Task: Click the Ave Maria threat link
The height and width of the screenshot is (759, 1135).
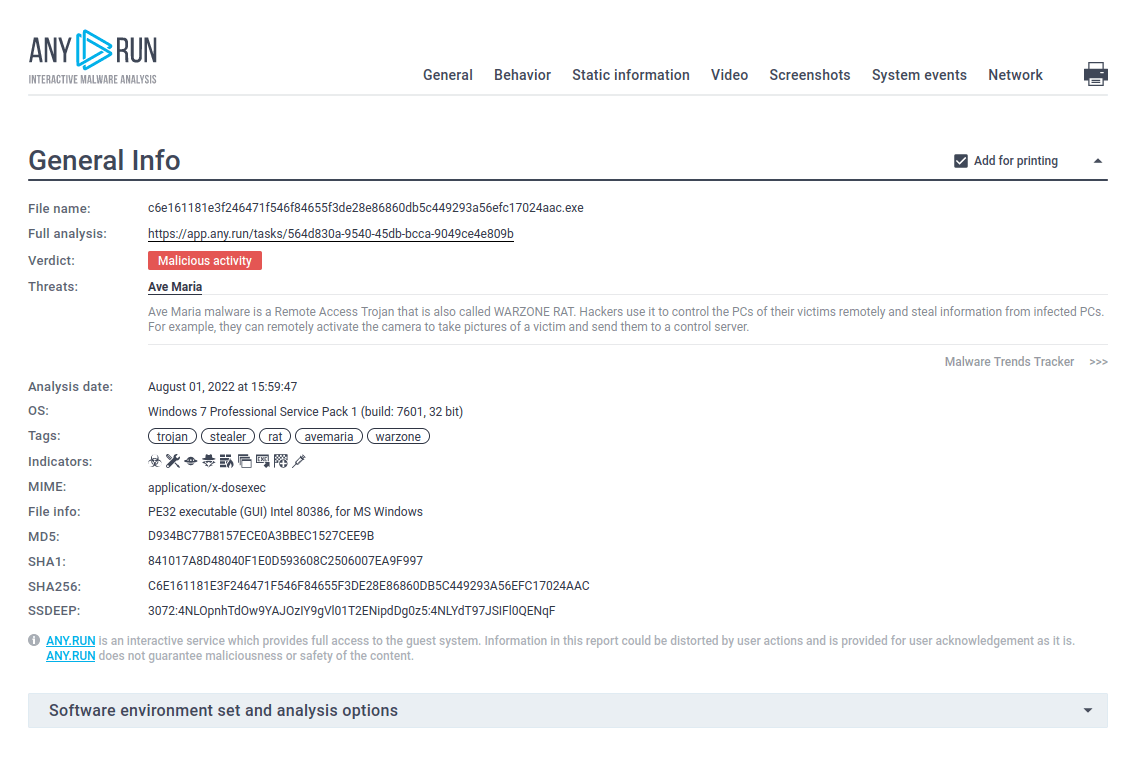Action: click(x=175, y=287)
